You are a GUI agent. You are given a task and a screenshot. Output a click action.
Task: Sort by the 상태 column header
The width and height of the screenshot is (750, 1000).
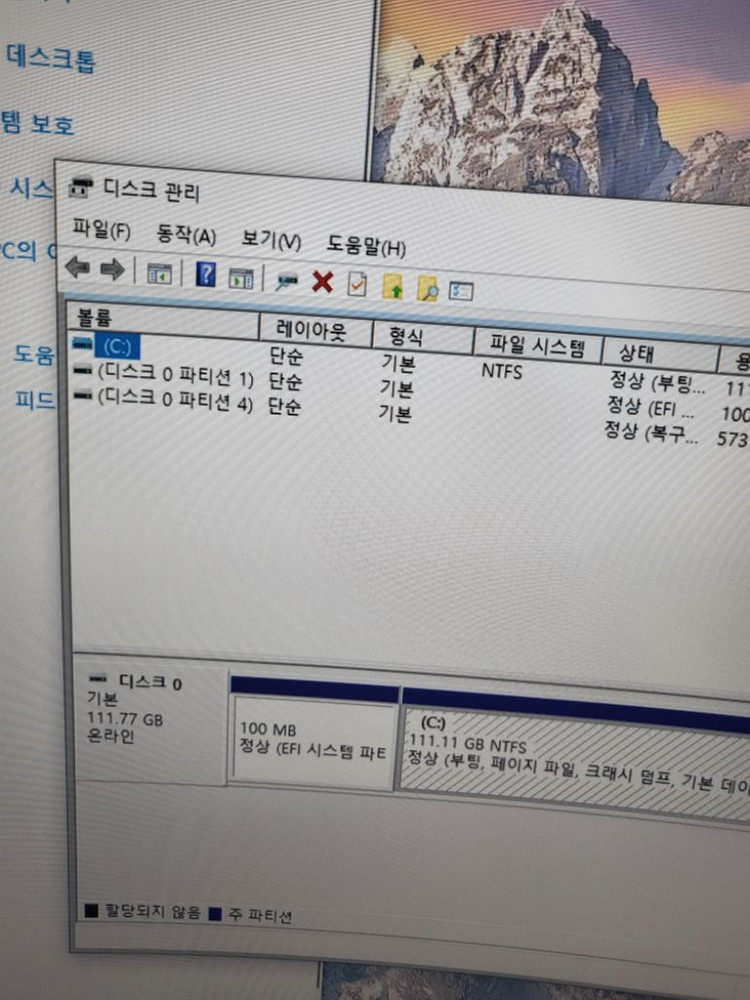[659, 355]
